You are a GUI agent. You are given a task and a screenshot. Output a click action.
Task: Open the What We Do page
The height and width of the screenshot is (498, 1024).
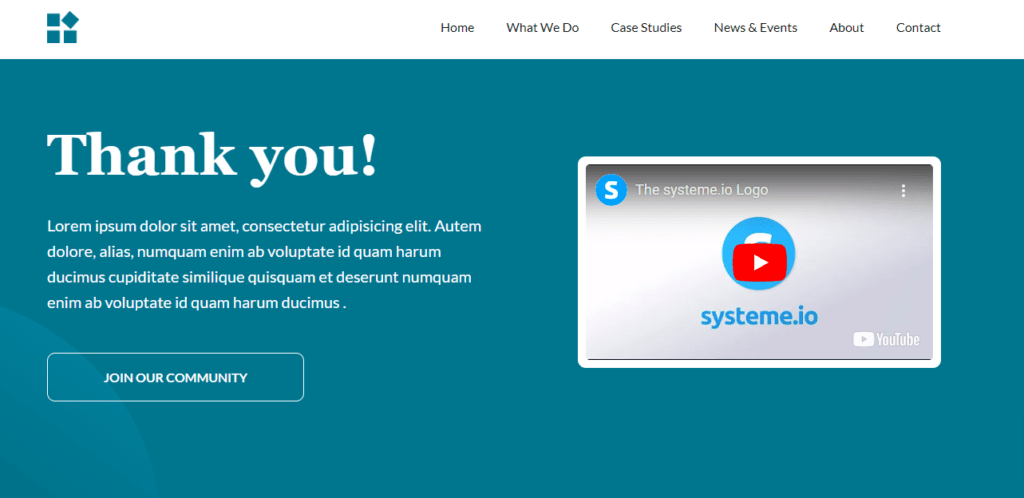click(x=543, y=27)
